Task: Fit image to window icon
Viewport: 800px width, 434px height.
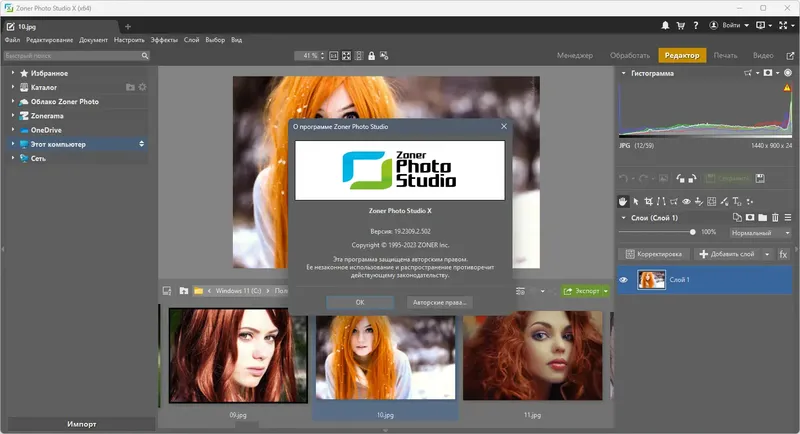Action: tap(346, 56)
